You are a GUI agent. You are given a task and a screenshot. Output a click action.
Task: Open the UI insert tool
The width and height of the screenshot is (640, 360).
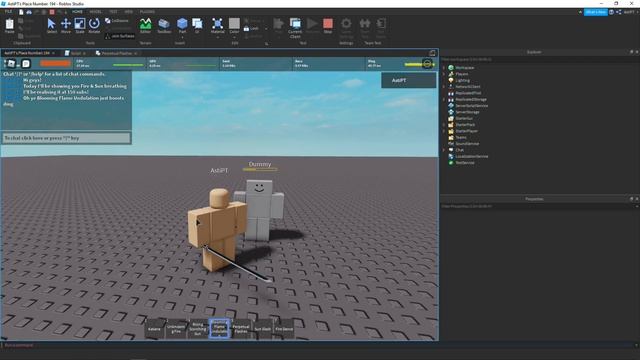point(197,25)
